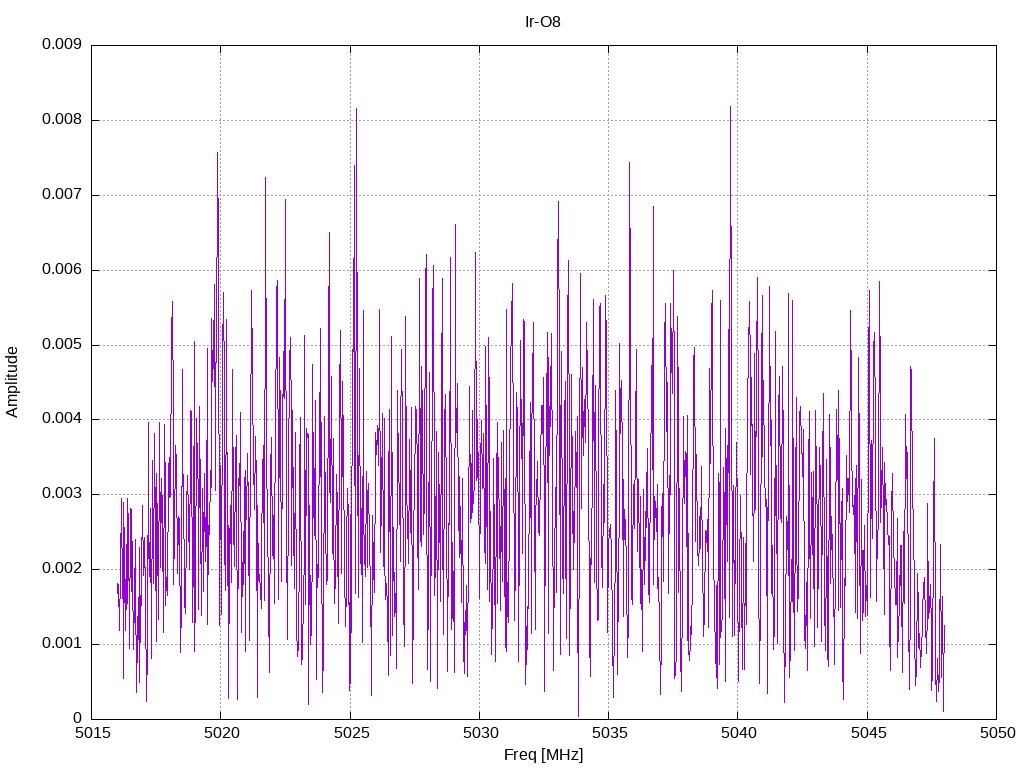Click the Freq [MHz] x-axis label
The image size is (1024, 768).
tap(543, 755)
